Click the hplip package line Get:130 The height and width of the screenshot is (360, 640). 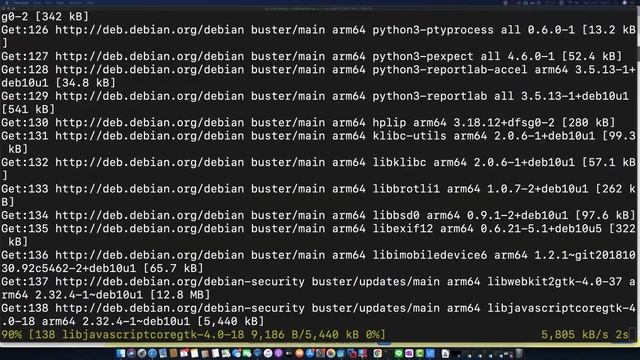click(308, 122)
